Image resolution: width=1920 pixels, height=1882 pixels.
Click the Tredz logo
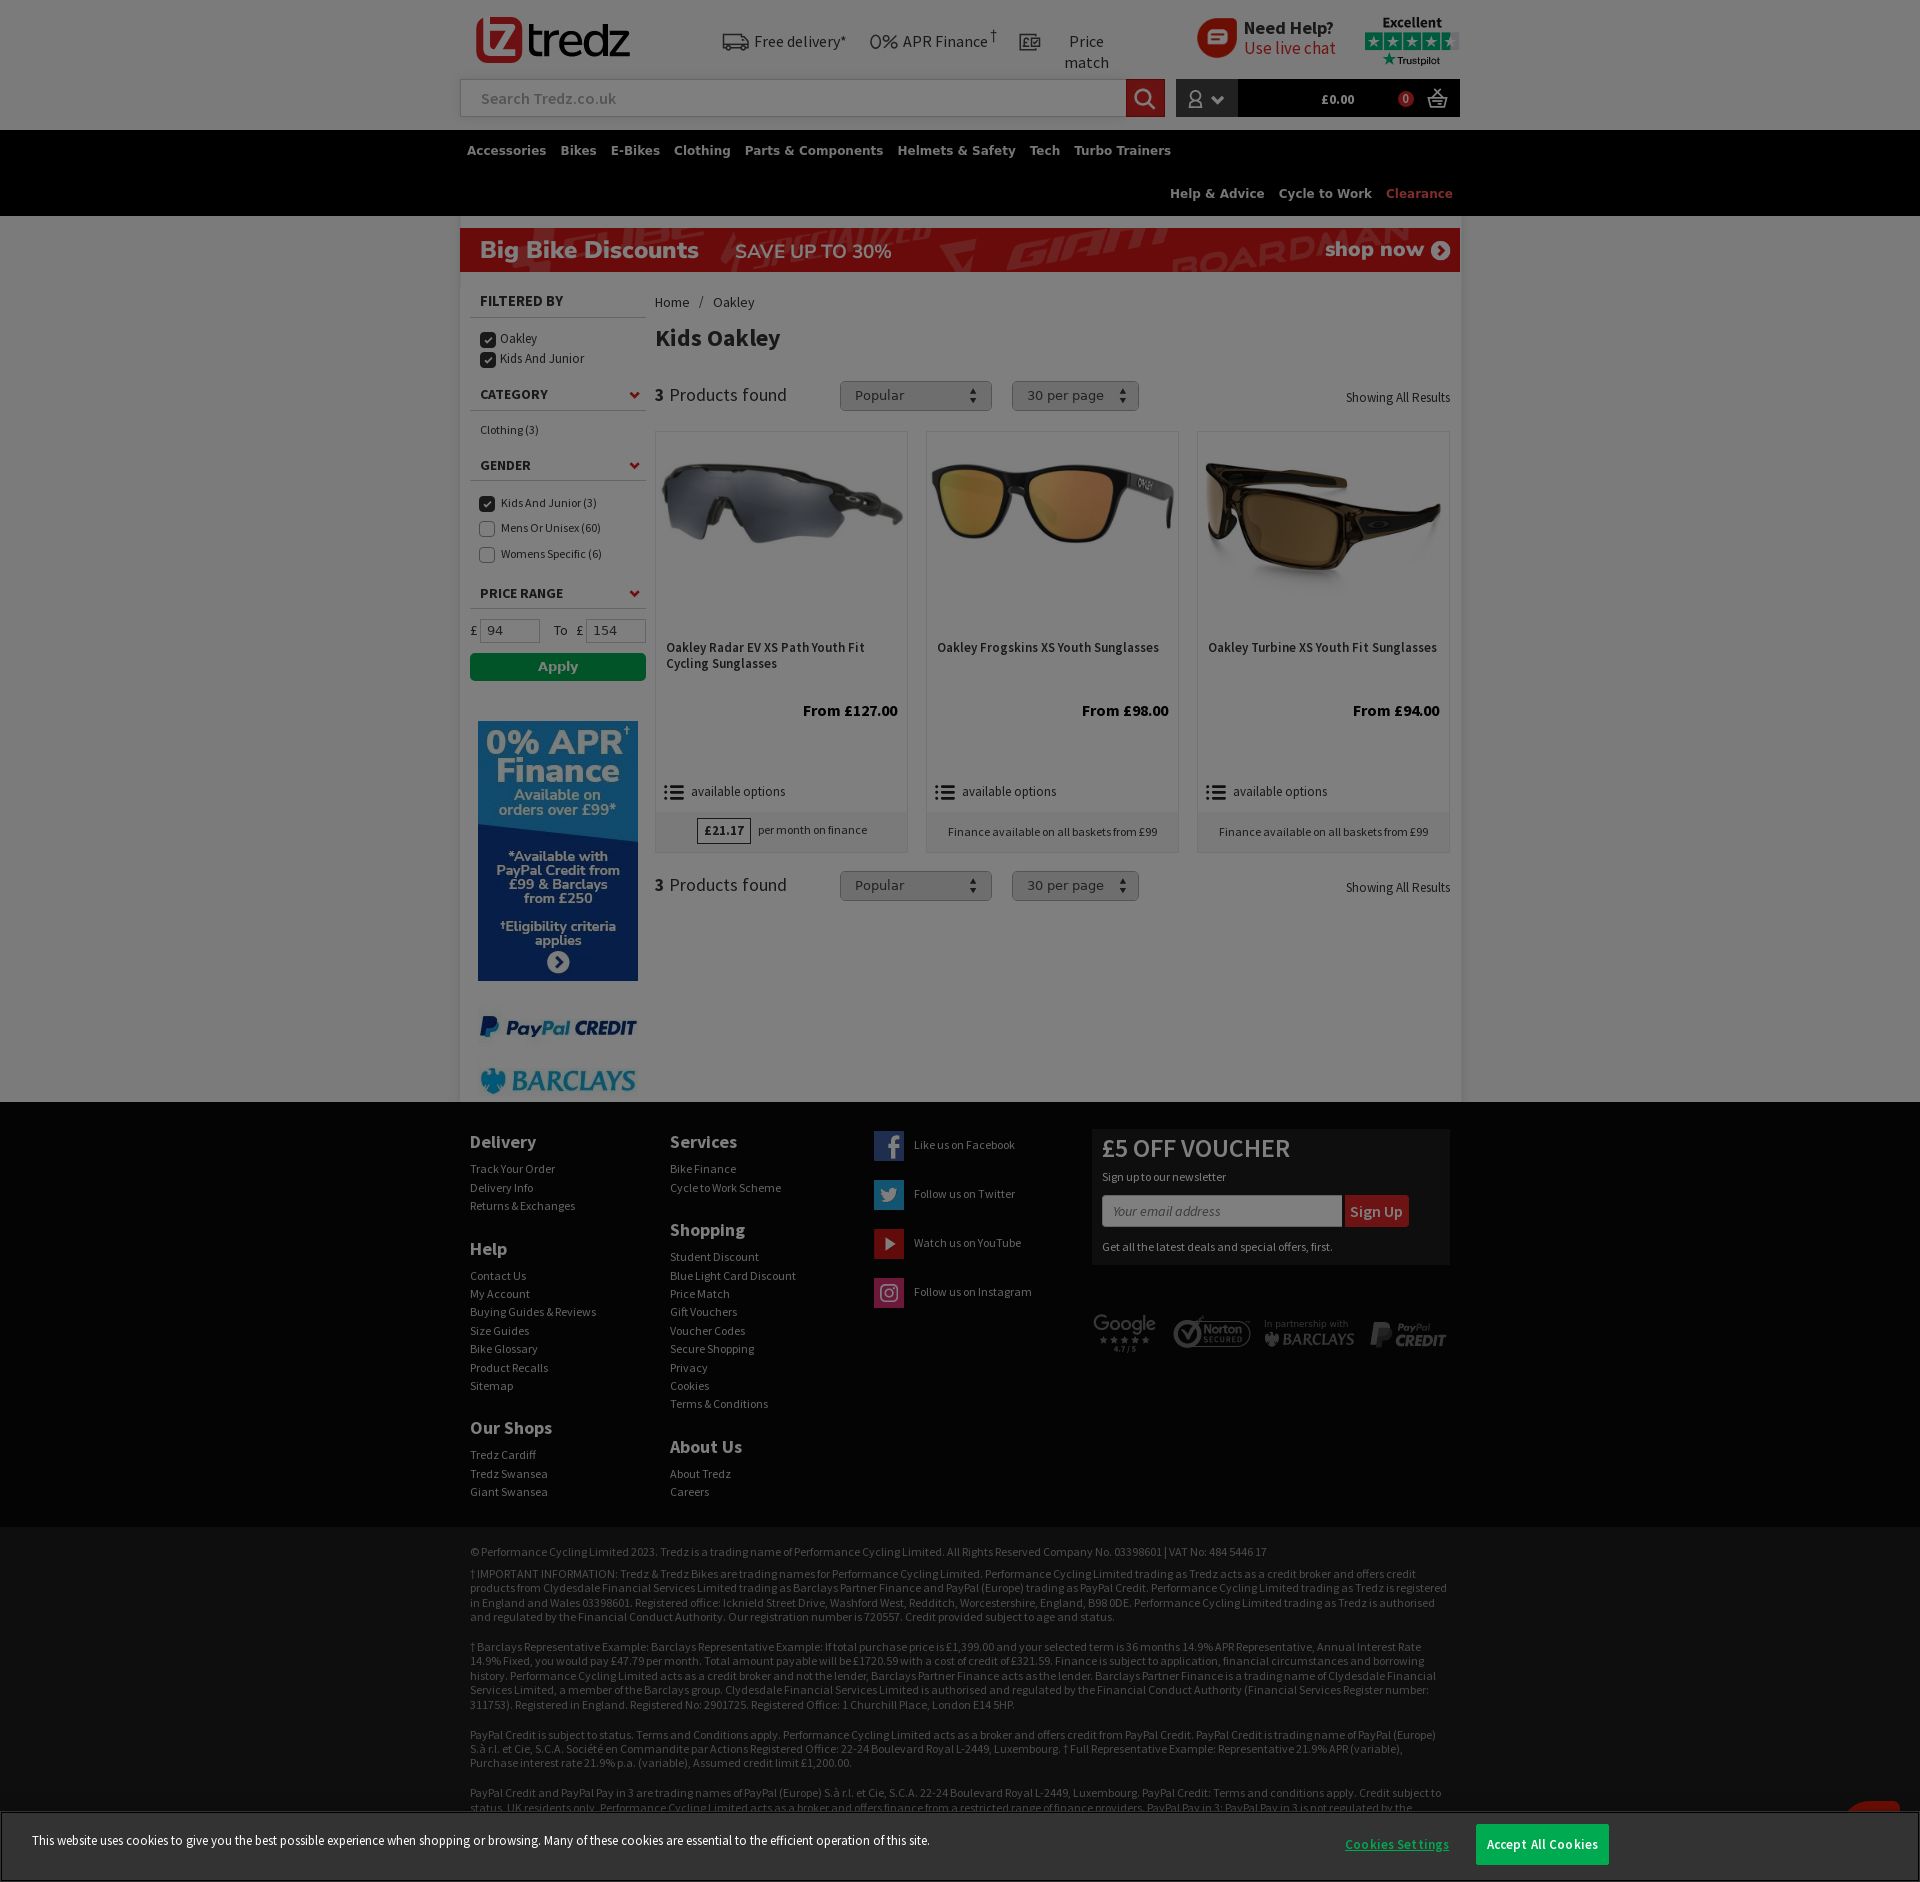(x=553, y=41)
